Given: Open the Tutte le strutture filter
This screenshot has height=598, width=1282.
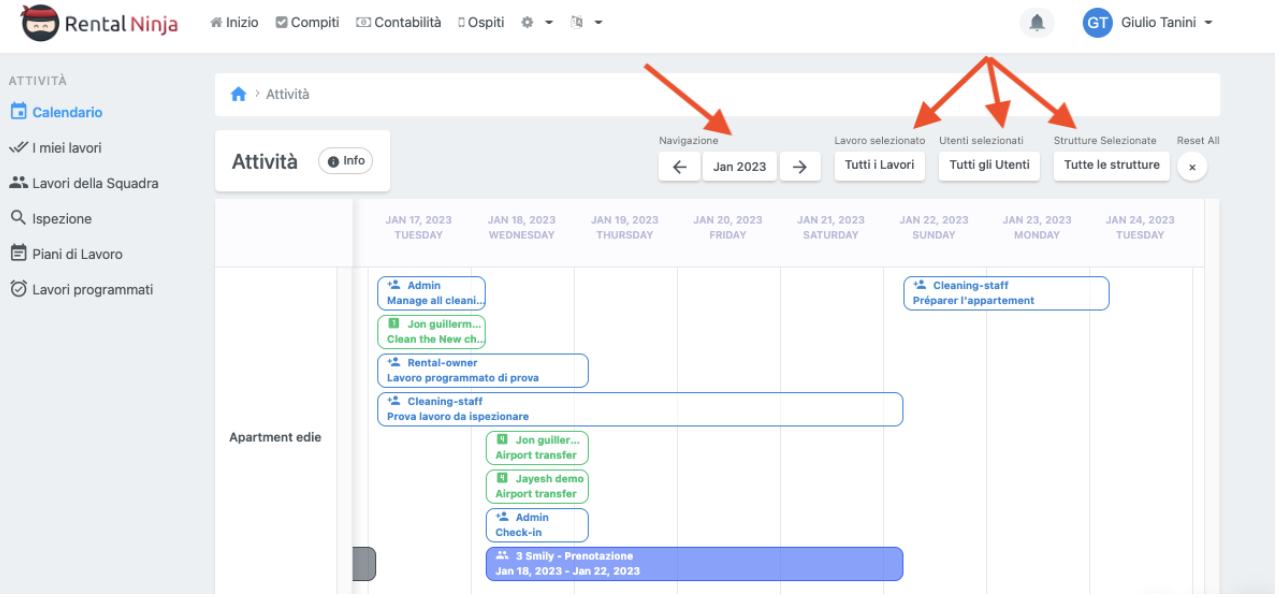Looking at the screenshot, I should pyautogui.click(x=1111, y=166).
